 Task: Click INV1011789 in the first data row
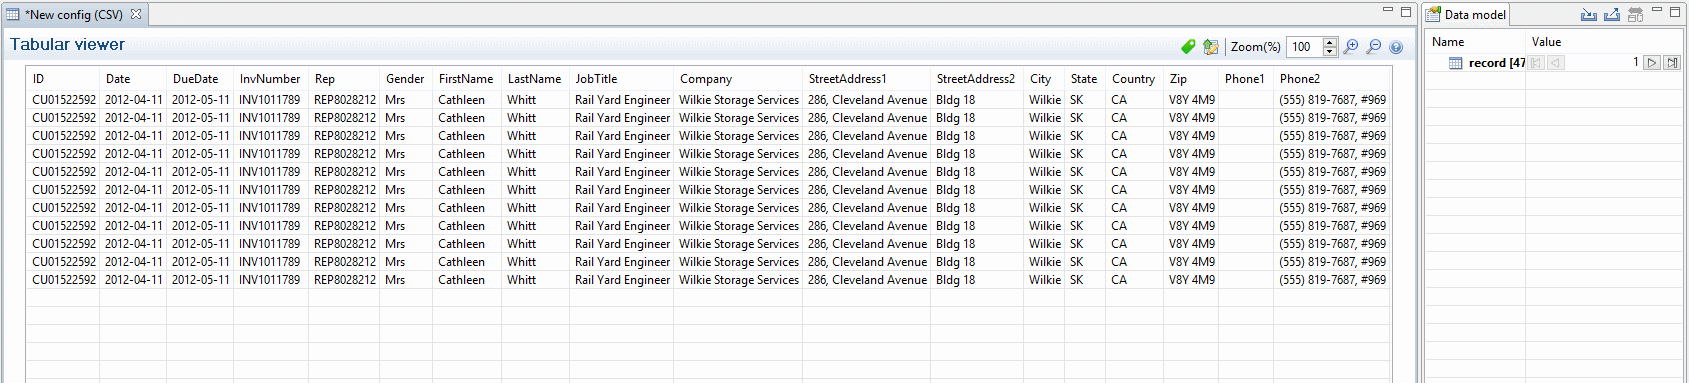(269, 100)
